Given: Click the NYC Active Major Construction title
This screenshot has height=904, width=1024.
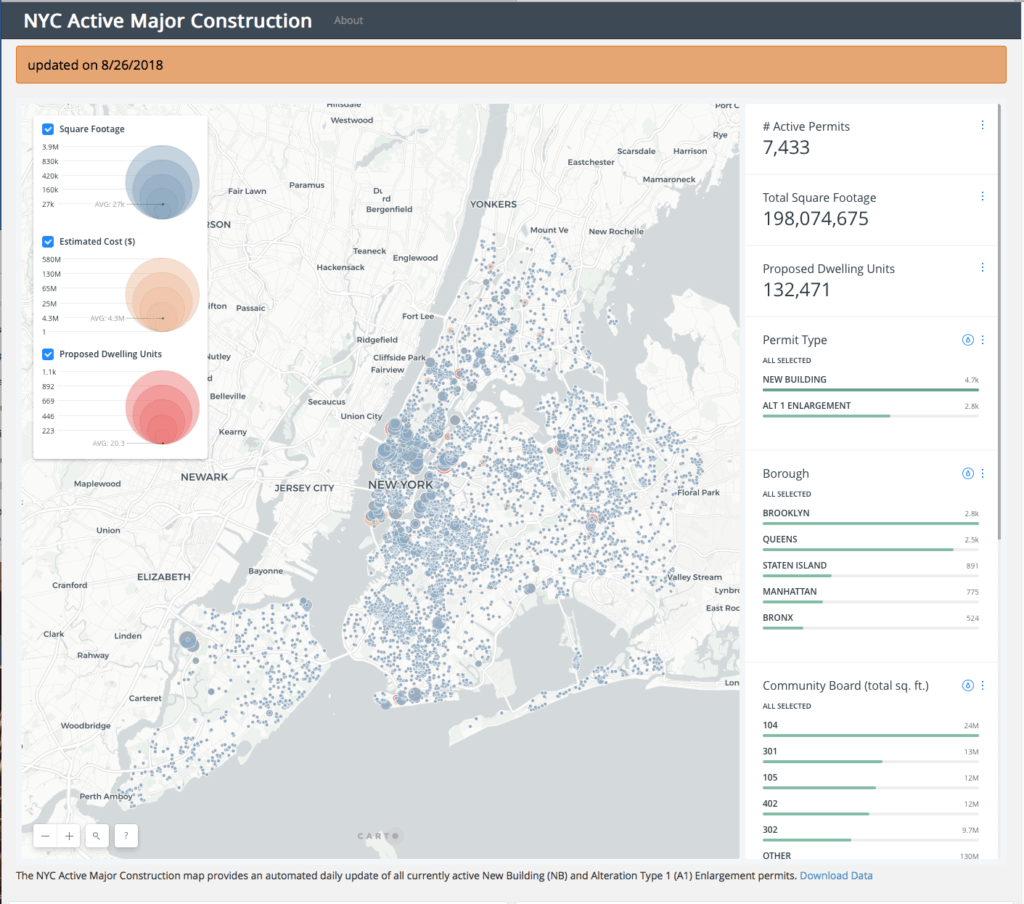Looking at the screenshot, I should [167, 20].
